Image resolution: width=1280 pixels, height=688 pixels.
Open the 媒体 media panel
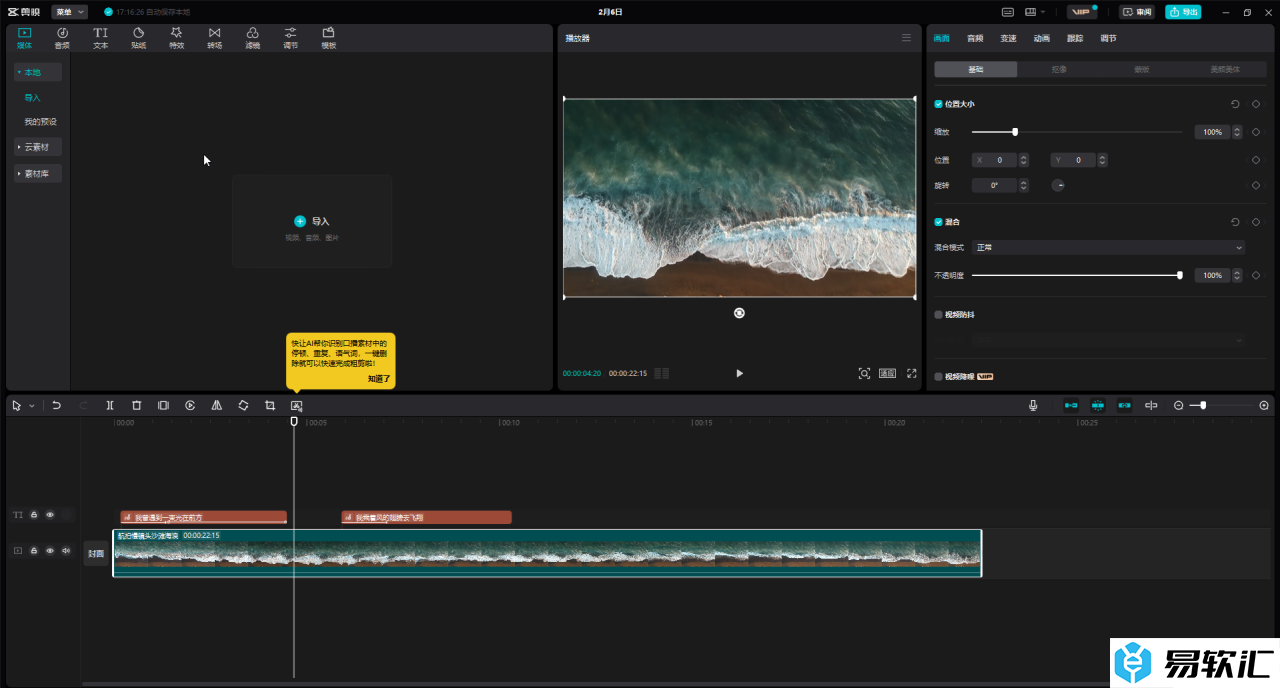(x=24, y=38)
